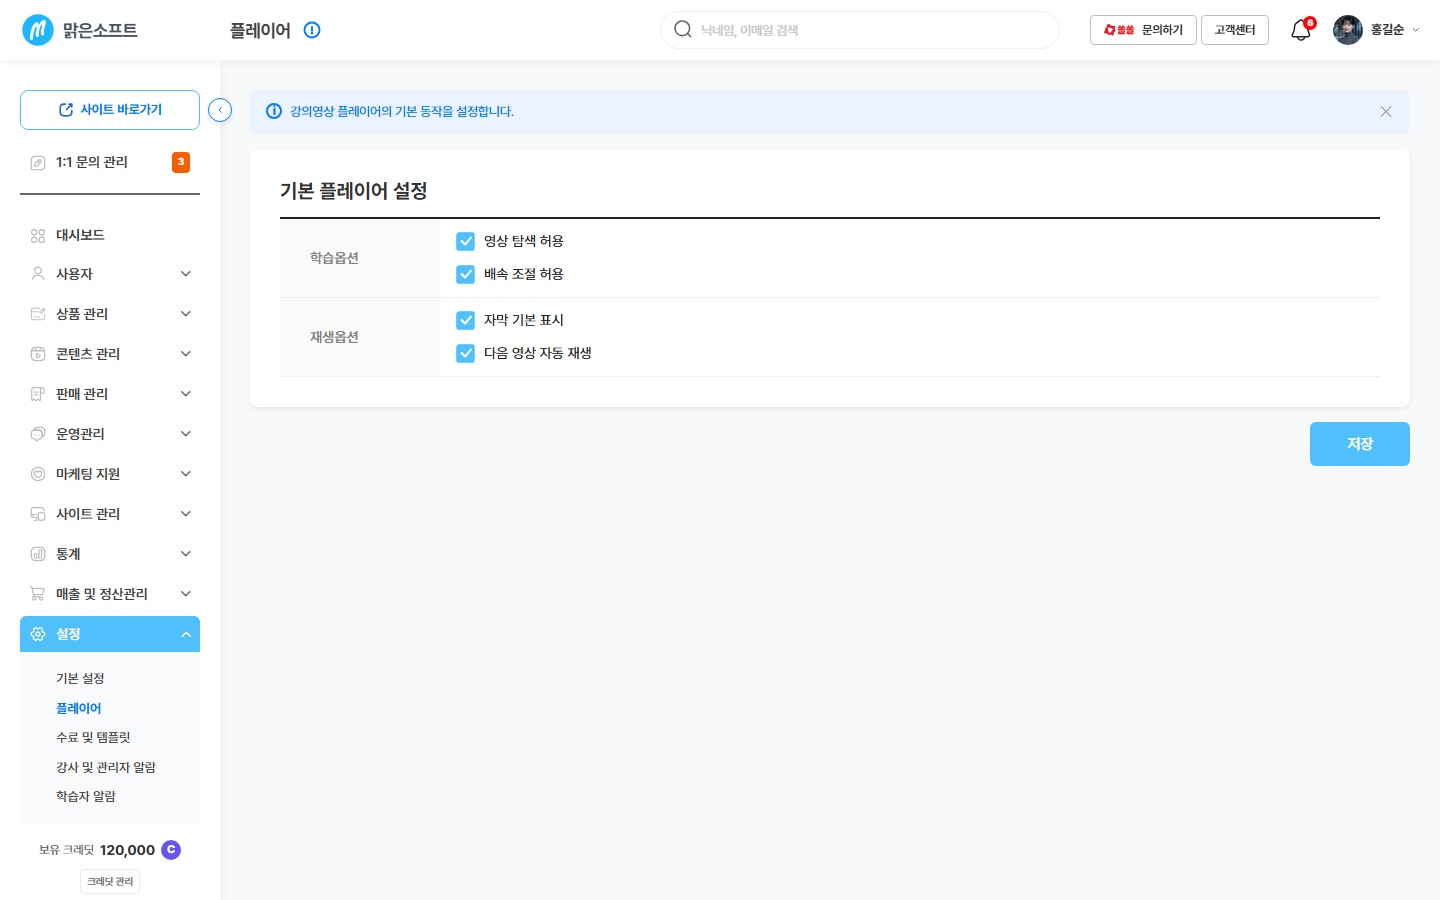This screenshot has width=1440, height=900.
Task: Click the 운영관리 icon
Action: pyautogui.click(x=38, y=434)
